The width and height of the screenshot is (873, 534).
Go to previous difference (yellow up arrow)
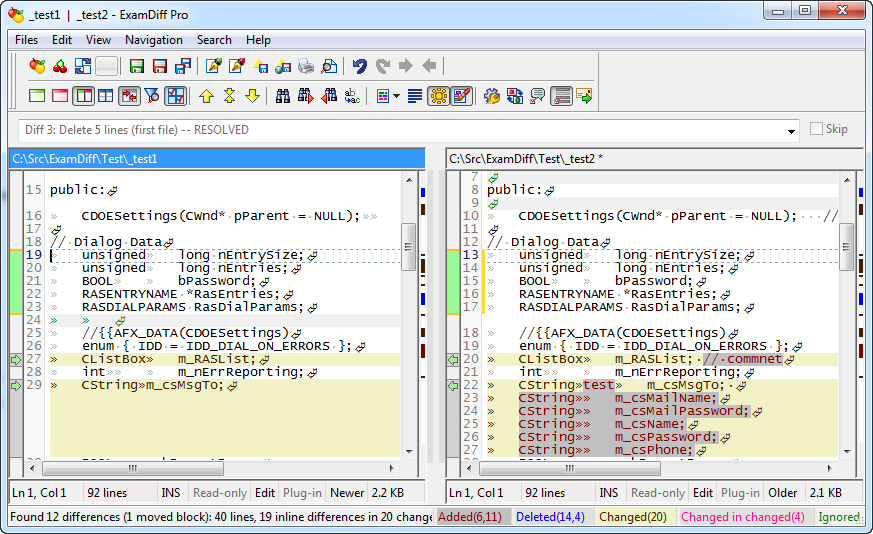(207, 96)
